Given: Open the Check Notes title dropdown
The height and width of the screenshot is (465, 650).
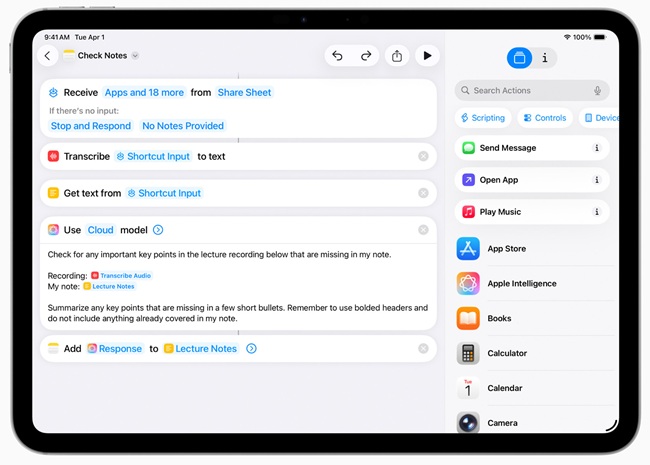Looking at the screenshot, I should 135,56.
